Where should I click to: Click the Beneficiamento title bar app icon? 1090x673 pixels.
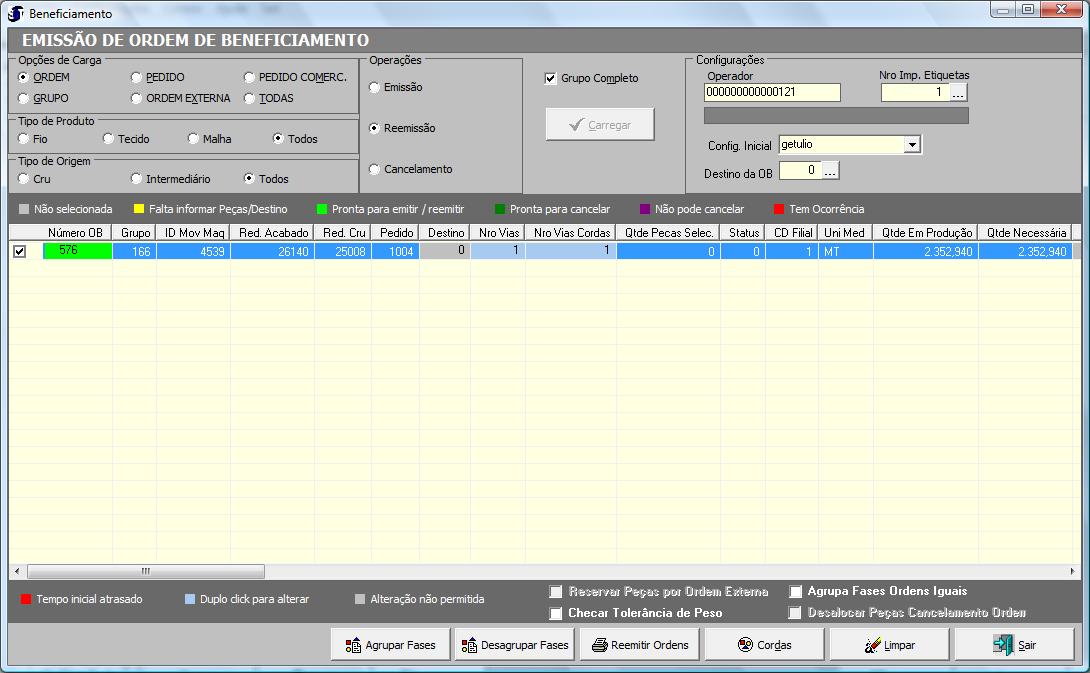16,14
